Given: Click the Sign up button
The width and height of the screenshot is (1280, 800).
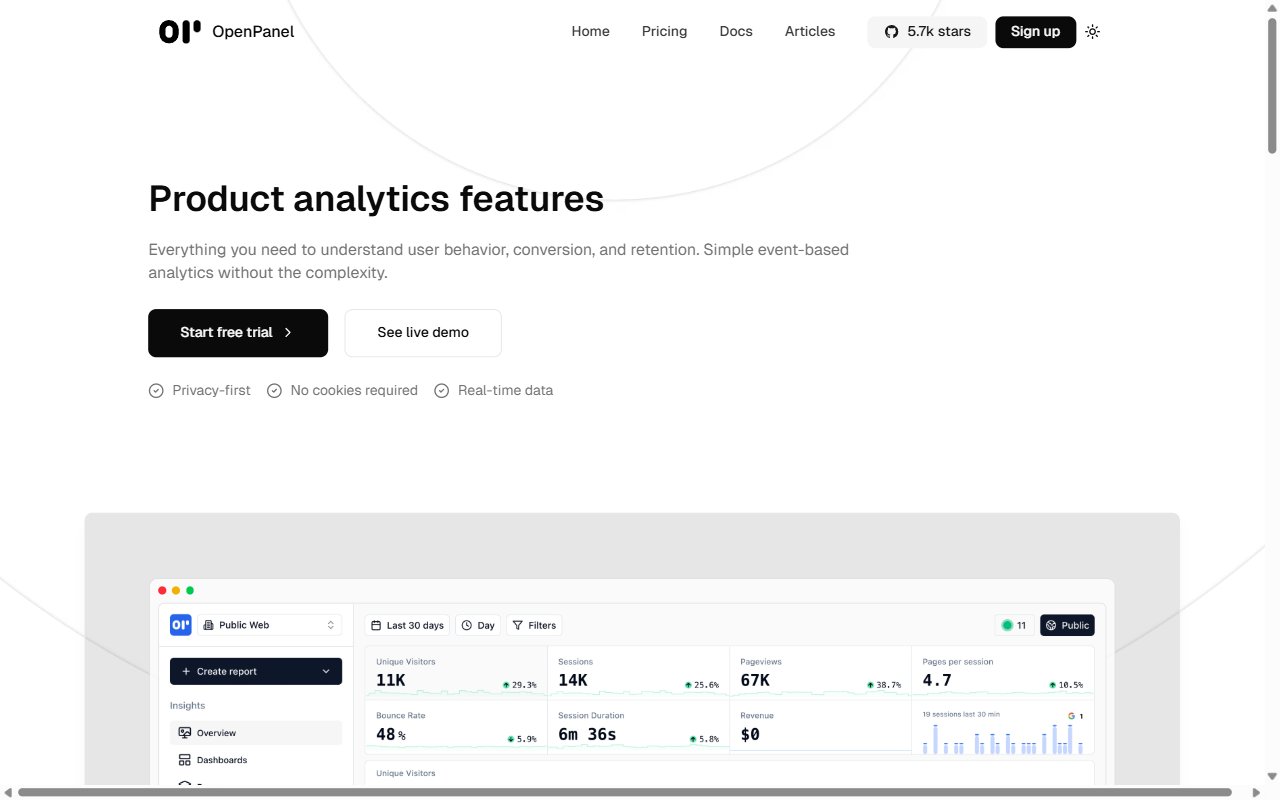Looking at the screenshot, I should click(1035, 32).
